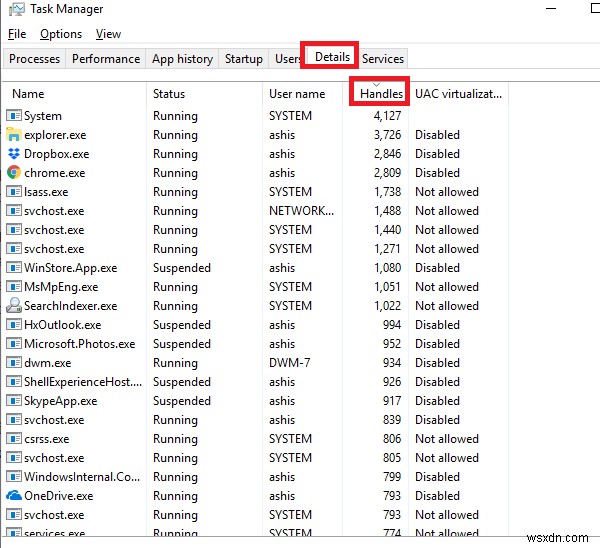This screenshot has height=548, width=600.
Task: Click Suspended status of ShellExperienceHost
Action: coord(182,382)
